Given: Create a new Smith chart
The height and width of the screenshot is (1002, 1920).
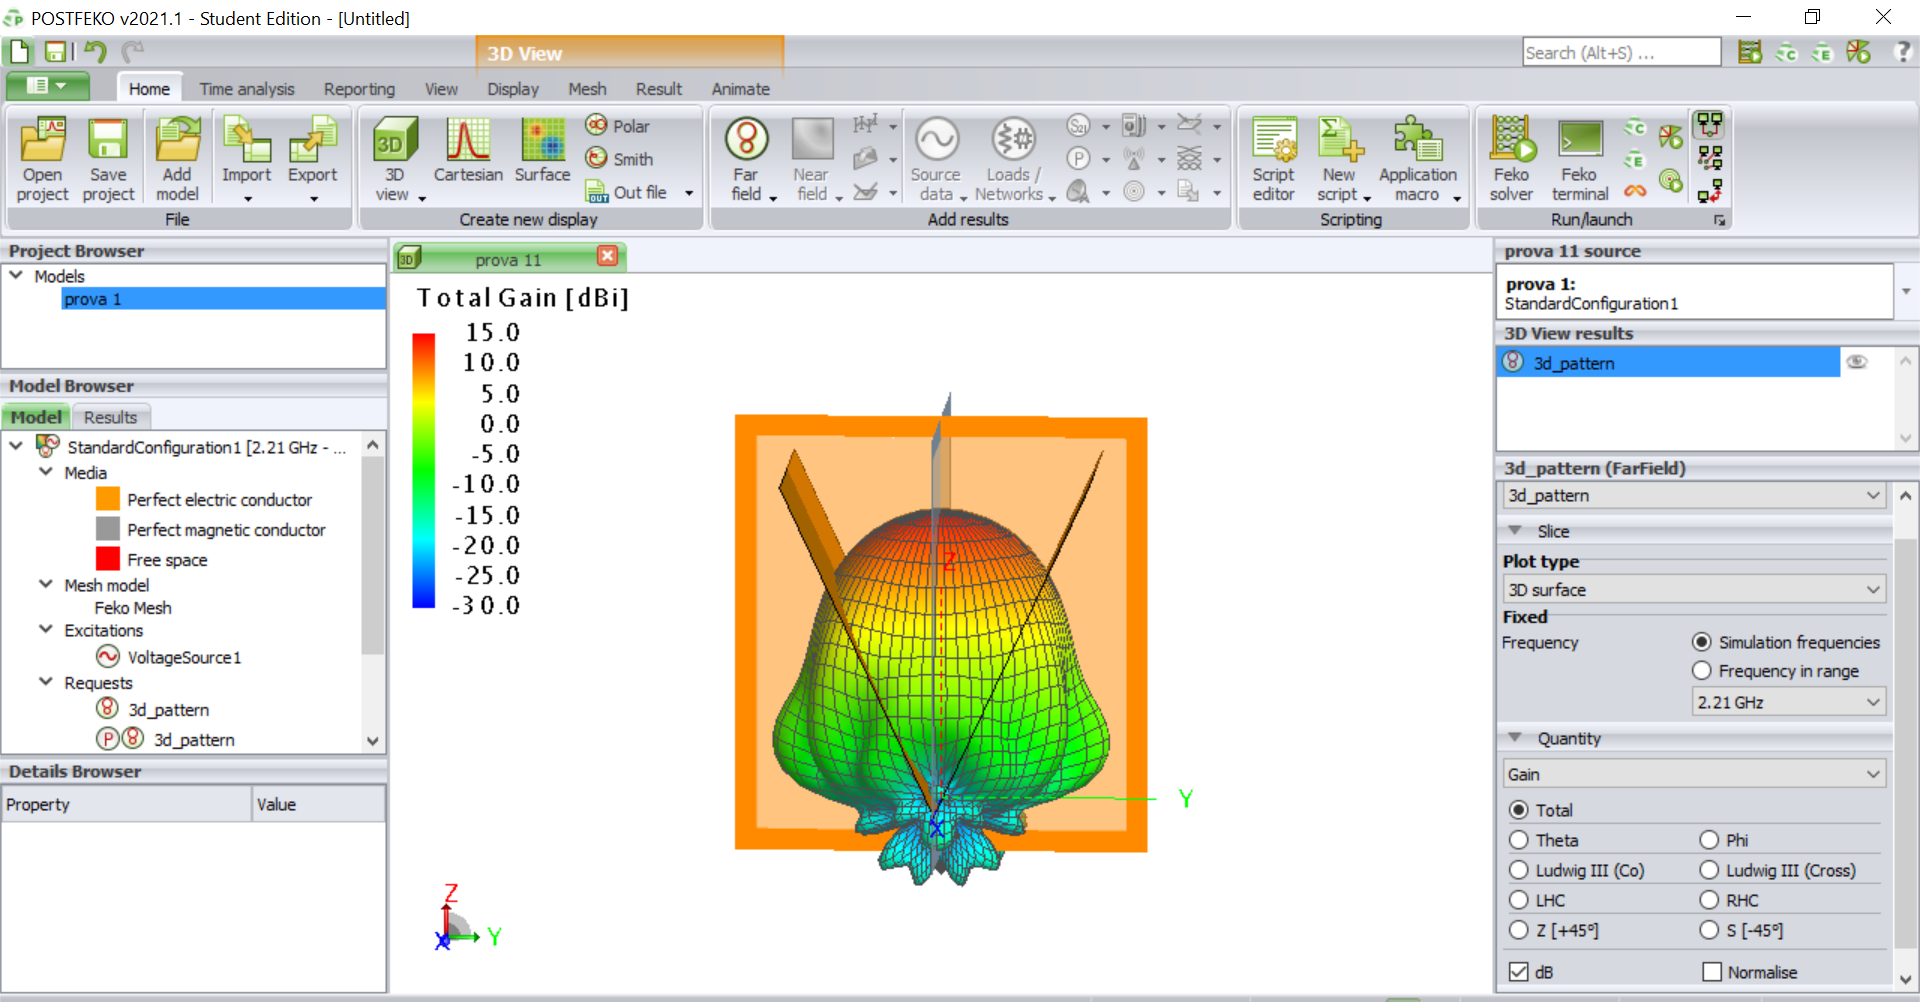Looking at the screenshot, I should tap(619, 159).
